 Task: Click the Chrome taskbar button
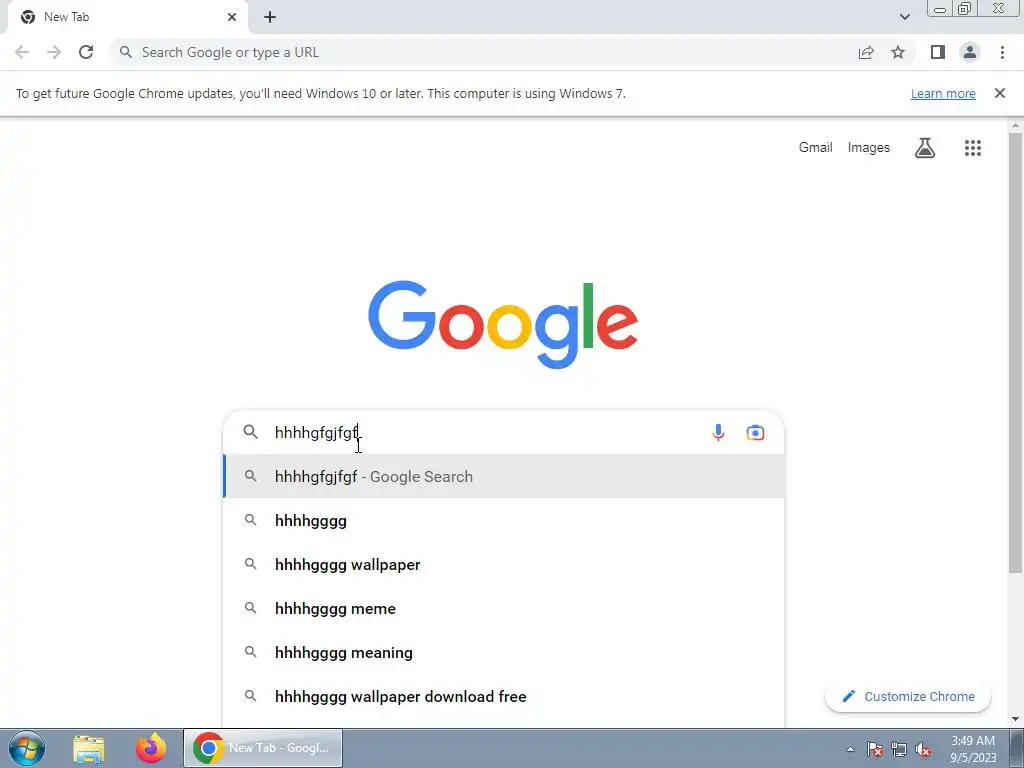pyautogui.click(x=263, y=748)
